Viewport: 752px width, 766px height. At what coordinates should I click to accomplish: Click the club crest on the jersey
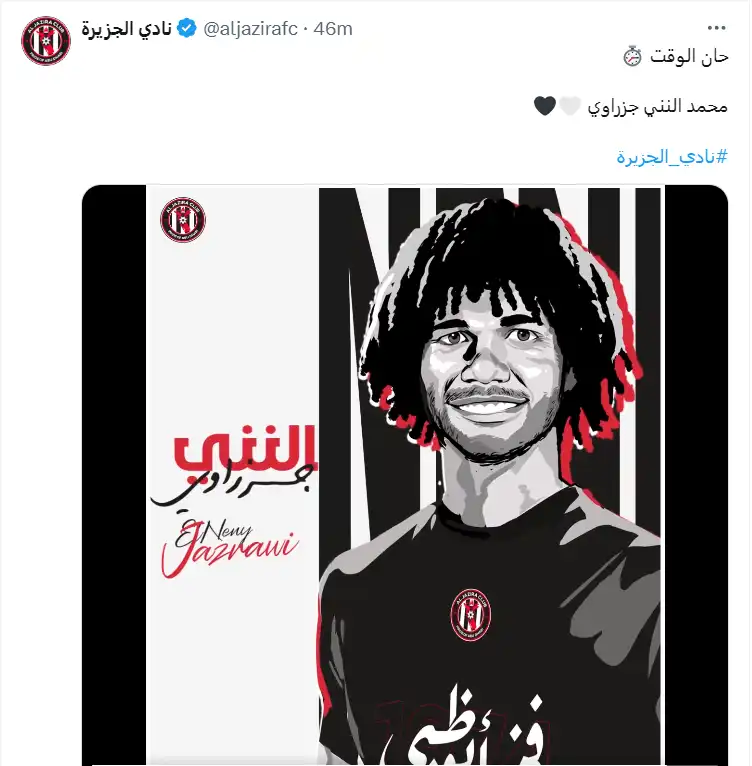(x=470, y=615)
